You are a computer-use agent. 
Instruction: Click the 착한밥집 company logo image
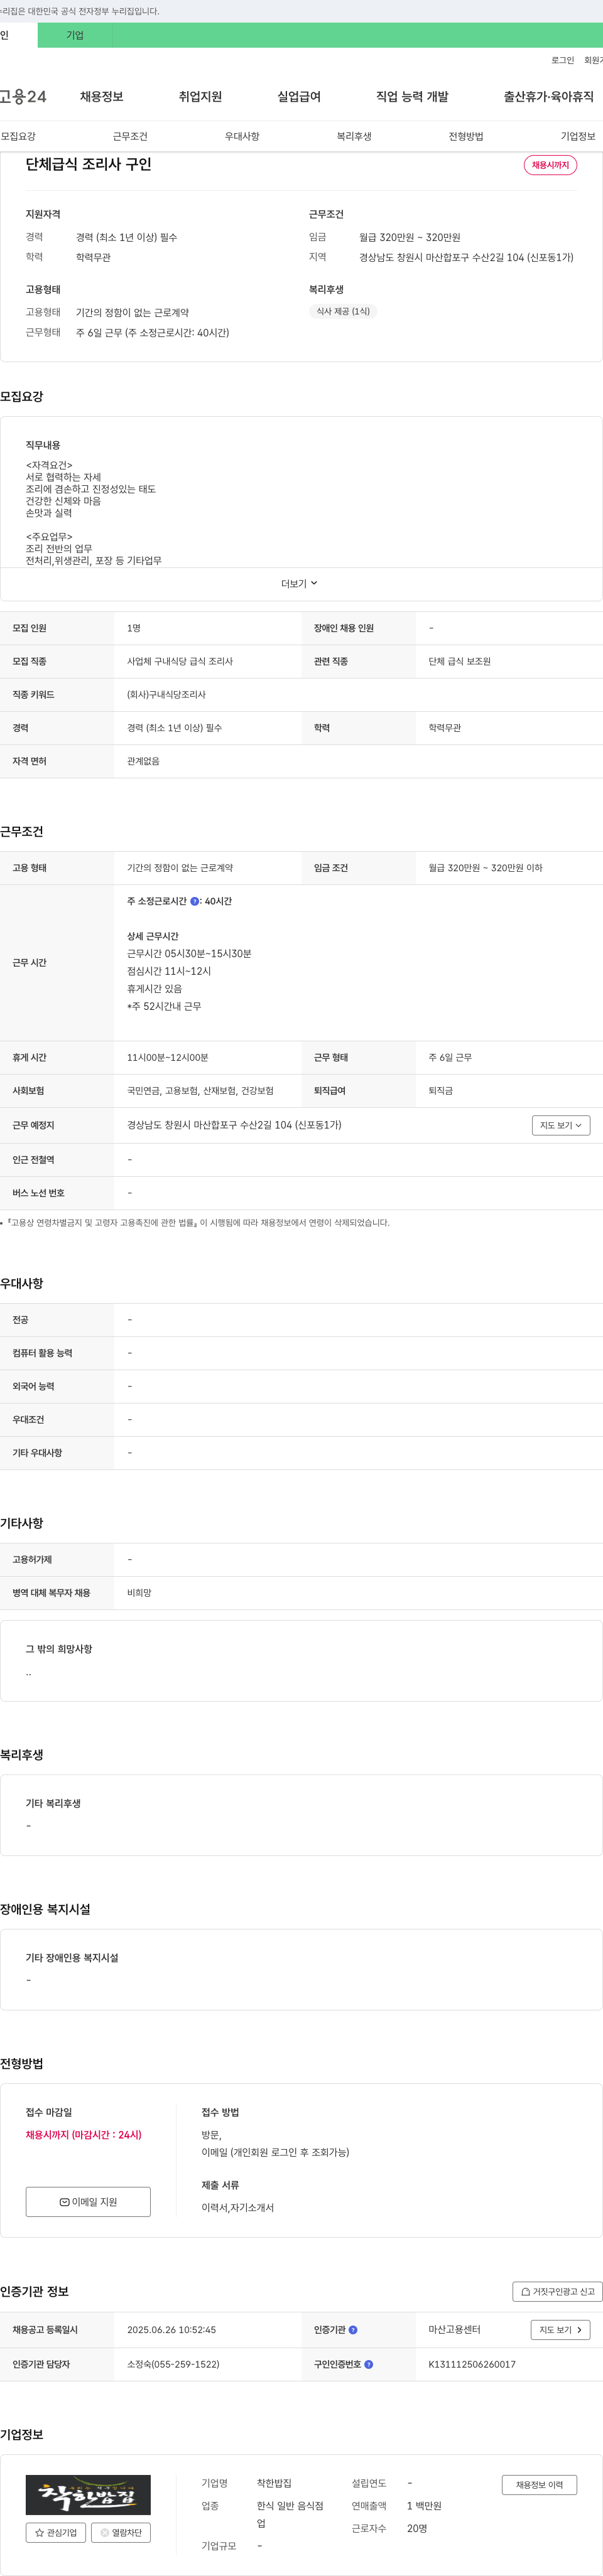pos(88,2494)
